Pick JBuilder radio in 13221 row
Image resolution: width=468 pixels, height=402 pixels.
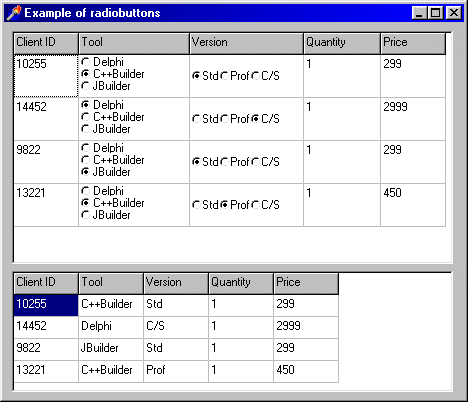point(86,215)
